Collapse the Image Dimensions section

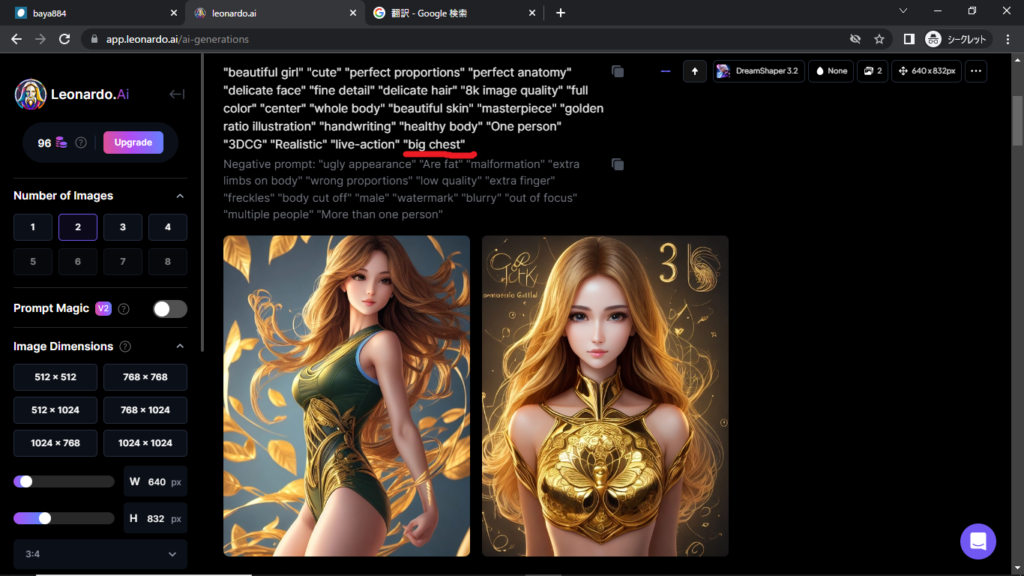pos(180,346)
